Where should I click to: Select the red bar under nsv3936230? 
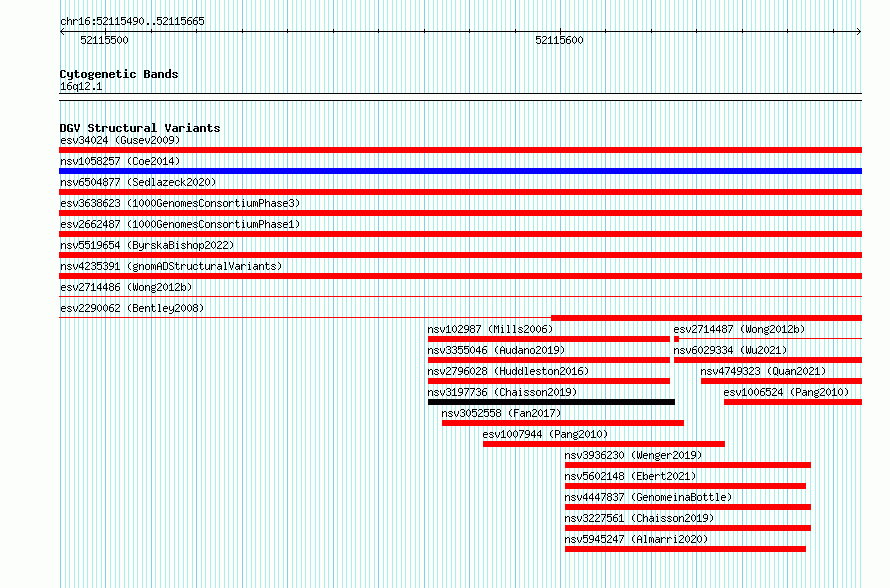[688, 465]
